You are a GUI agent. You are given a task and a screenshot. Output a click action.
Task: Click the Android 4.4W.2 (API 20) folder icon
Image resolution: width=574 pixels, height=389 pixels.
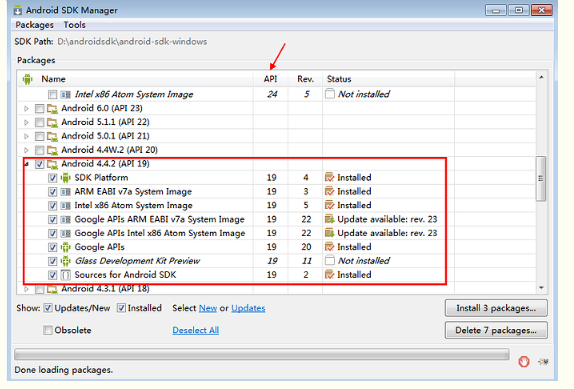click(52, 150)
